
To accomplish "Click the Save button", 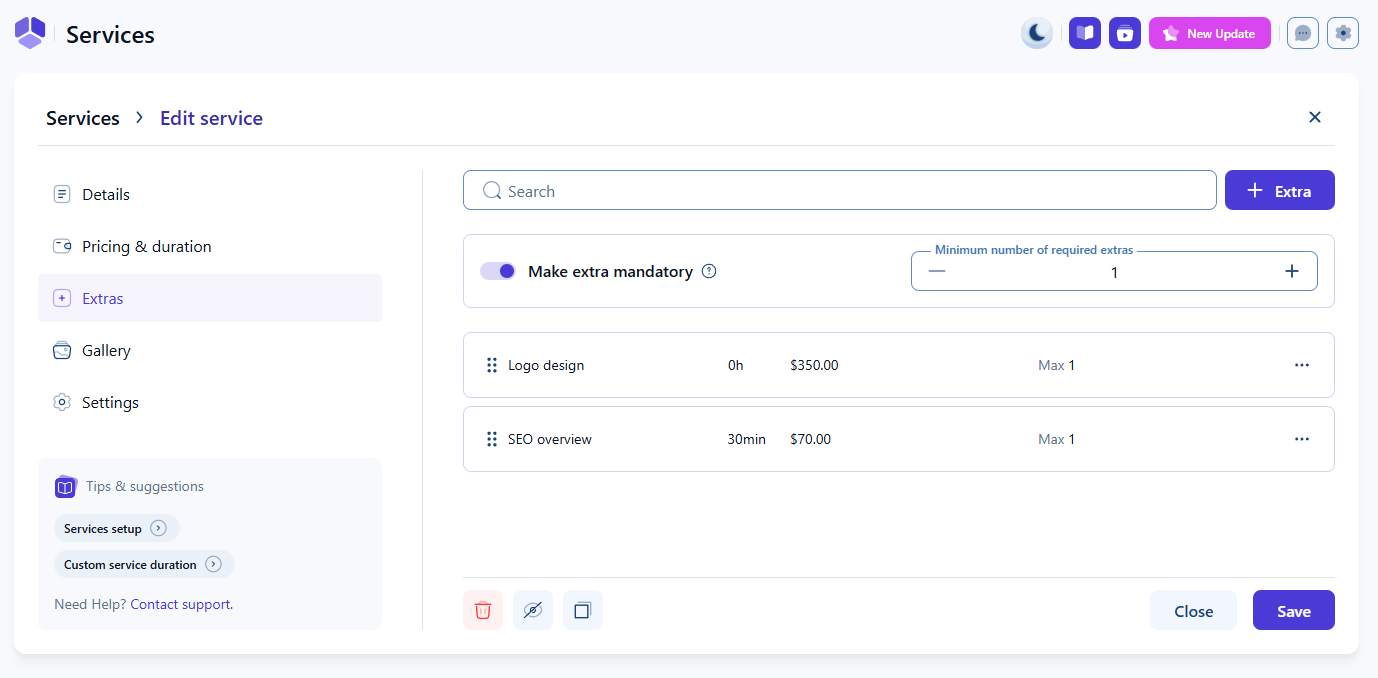I will pyautogui.click(x=1293, y=611).
